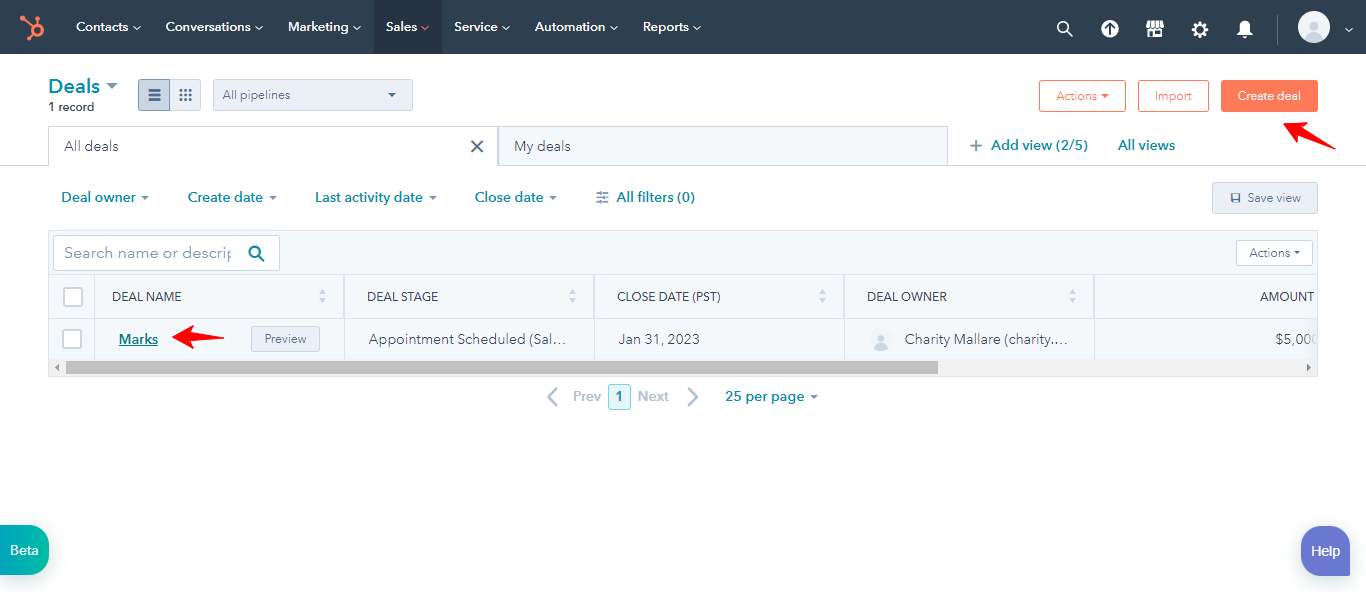This screenshot has width=1366, height=592.
Task: Switch to list view icon
Action: pos(154,95)
